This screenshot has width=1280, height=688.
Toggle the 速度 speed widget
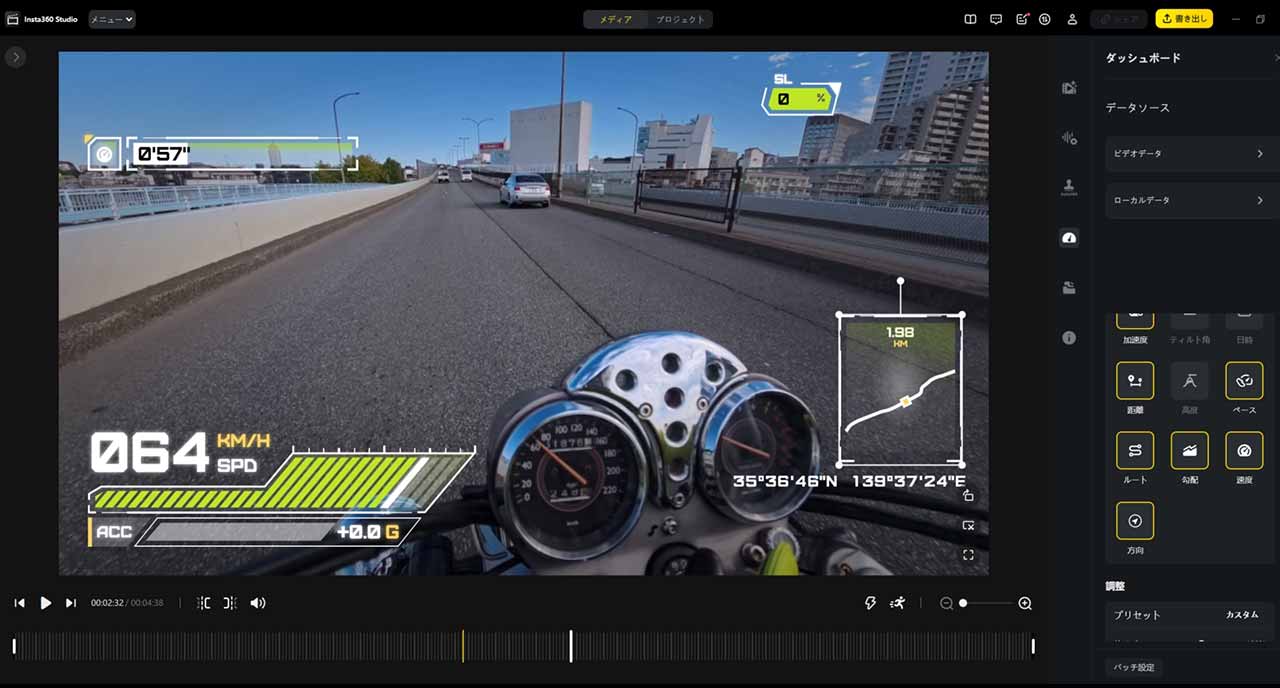pyautogui.click(x=1244, y=451)
